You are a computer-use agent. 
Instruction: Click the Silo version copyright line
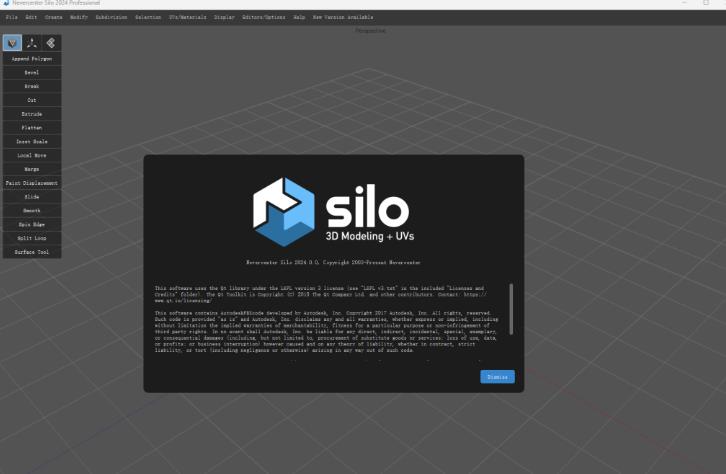tap(333, 262)
